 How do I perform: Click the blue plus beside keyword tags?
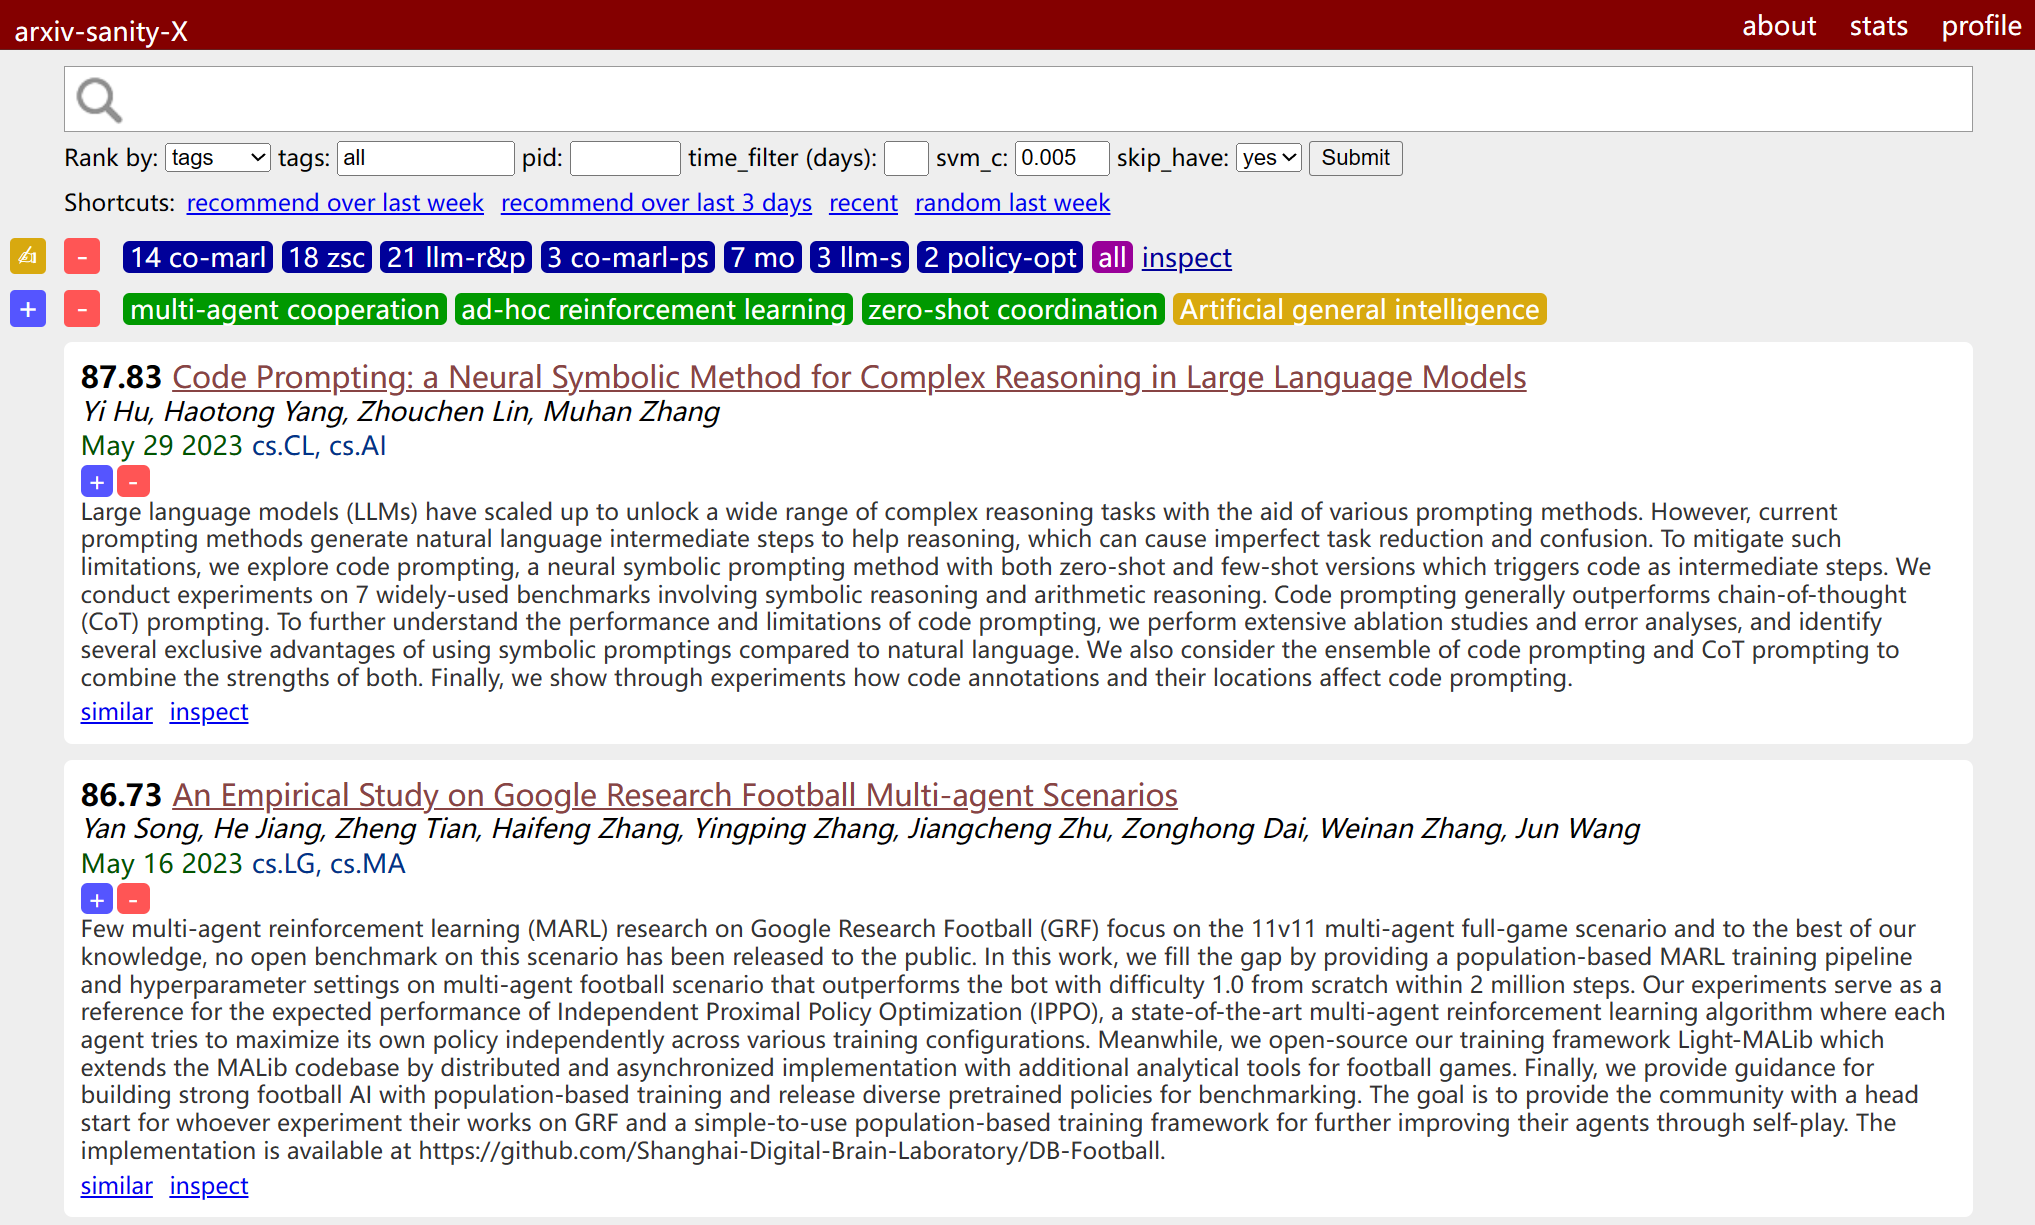(28, 309)
